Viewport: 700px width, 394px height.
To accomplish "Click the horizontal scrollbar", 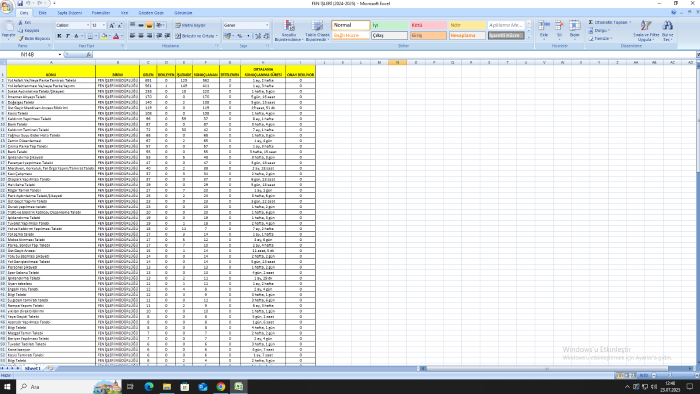I will [x=547, y=369].
